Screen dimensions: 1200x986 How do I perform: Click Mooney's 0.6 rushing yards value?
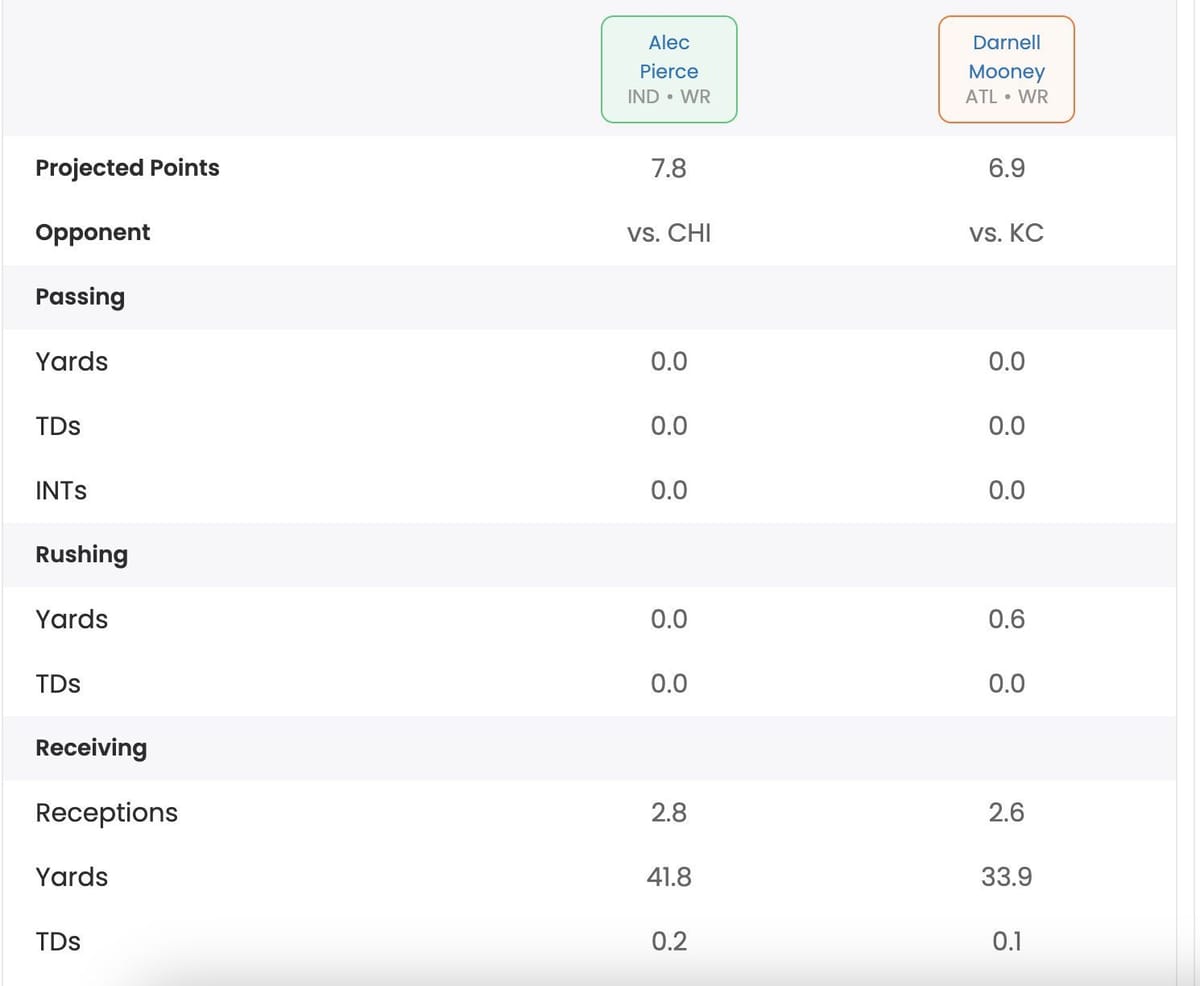point(1006,620)
